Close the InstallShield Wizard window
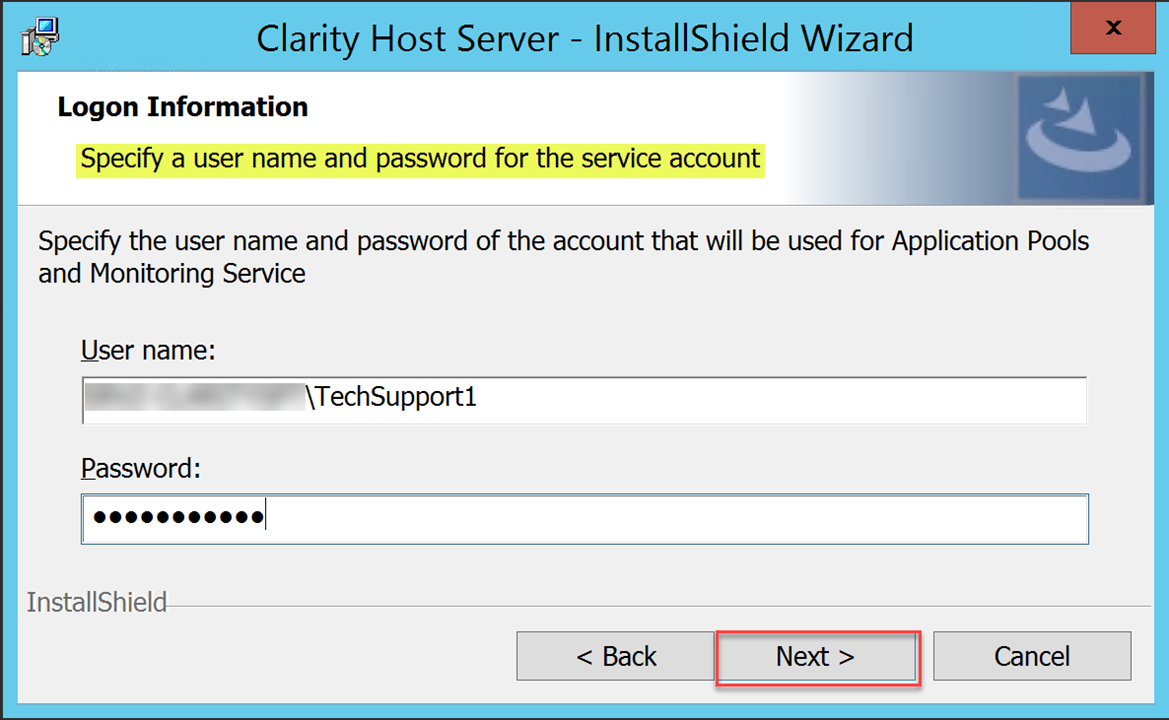Image resolution: width=1169 pixels, height=720 pixels. pyautogui.click(x=1112, y=29)
